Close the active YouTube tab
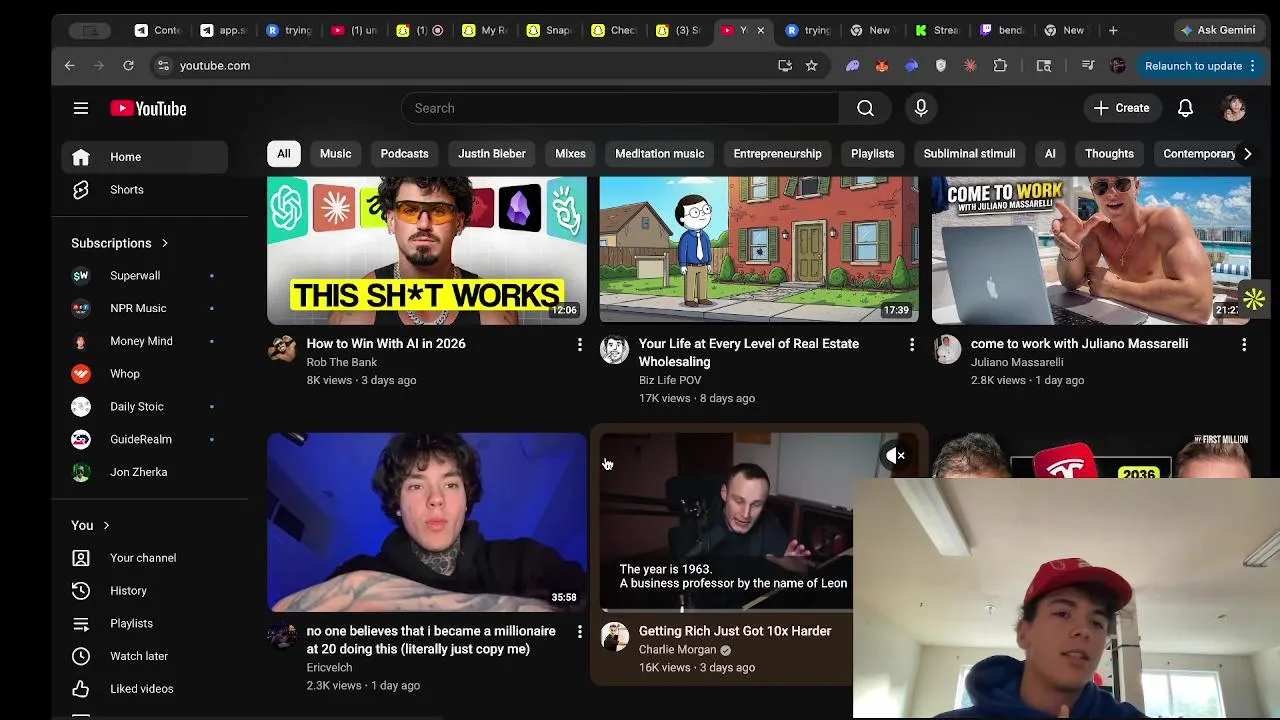 click(x=760, y=31)
